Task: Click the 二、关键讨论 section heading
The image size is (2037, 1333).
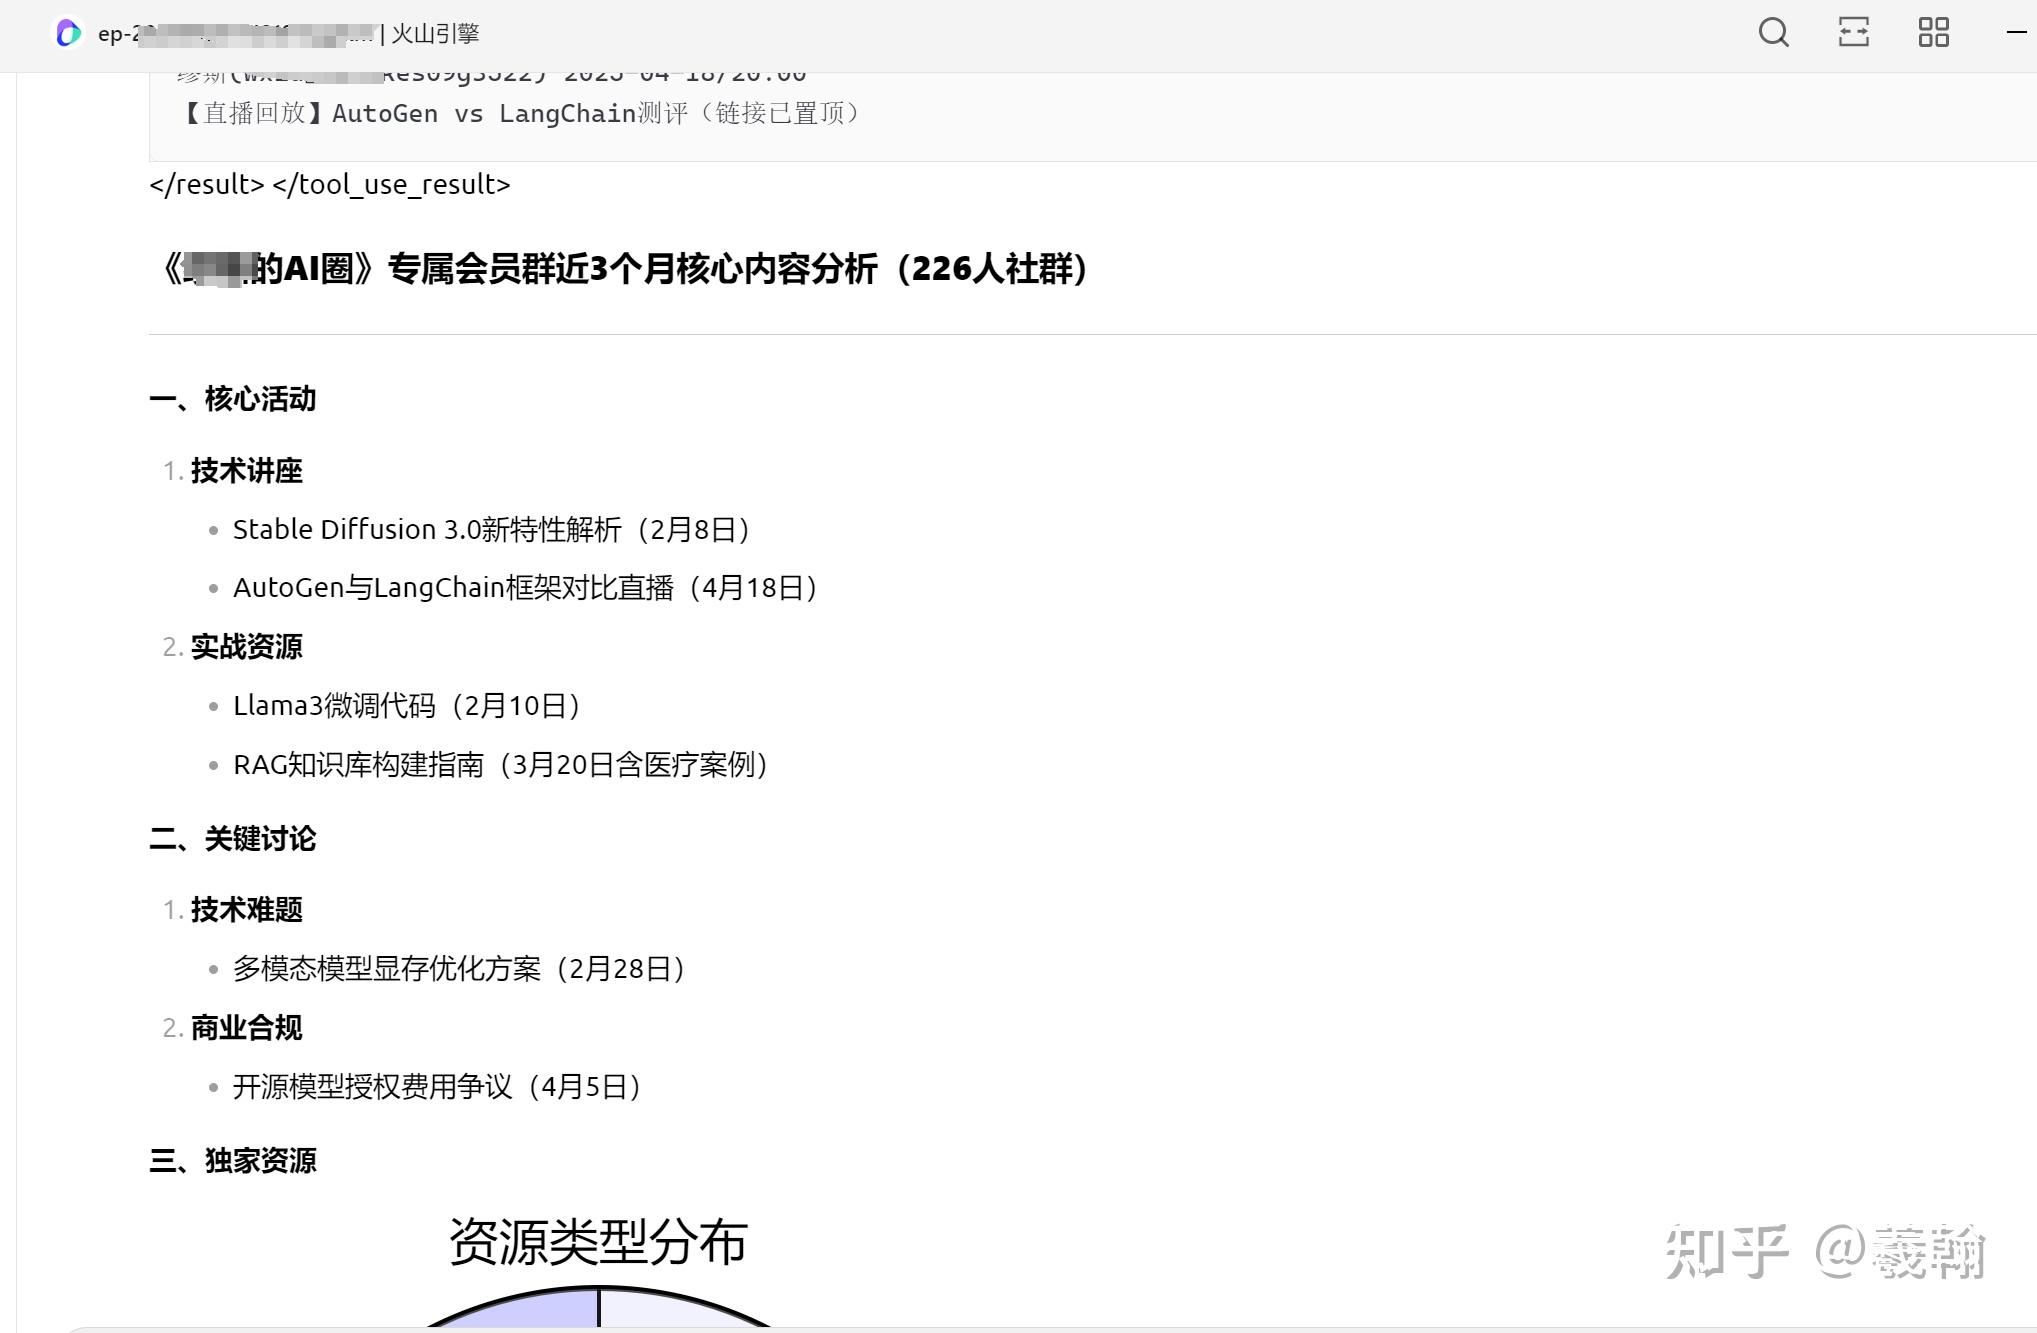Action: (x=231, y=841)
